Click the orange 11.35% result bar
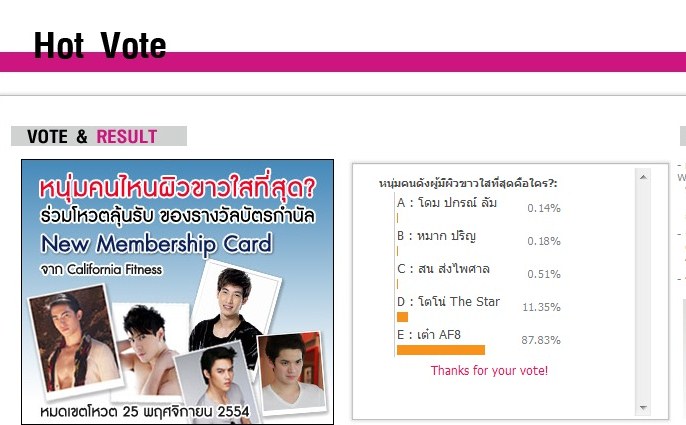Image resolution: width=686 pixels, height=425 pixels. [x=402, y=316]
